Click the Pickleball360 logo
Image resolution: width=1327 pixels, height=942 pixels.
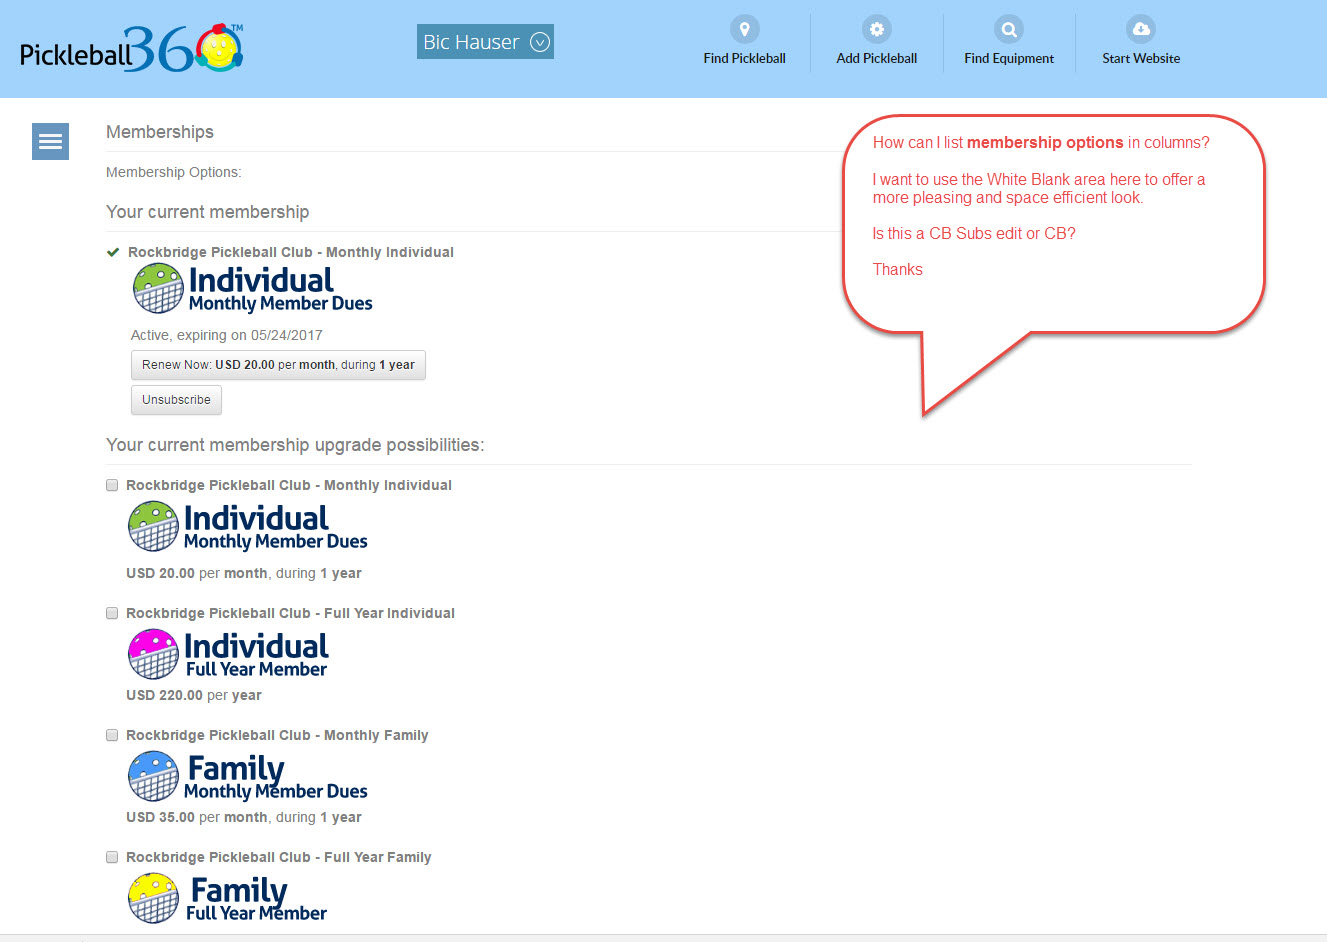pos(132,48)
